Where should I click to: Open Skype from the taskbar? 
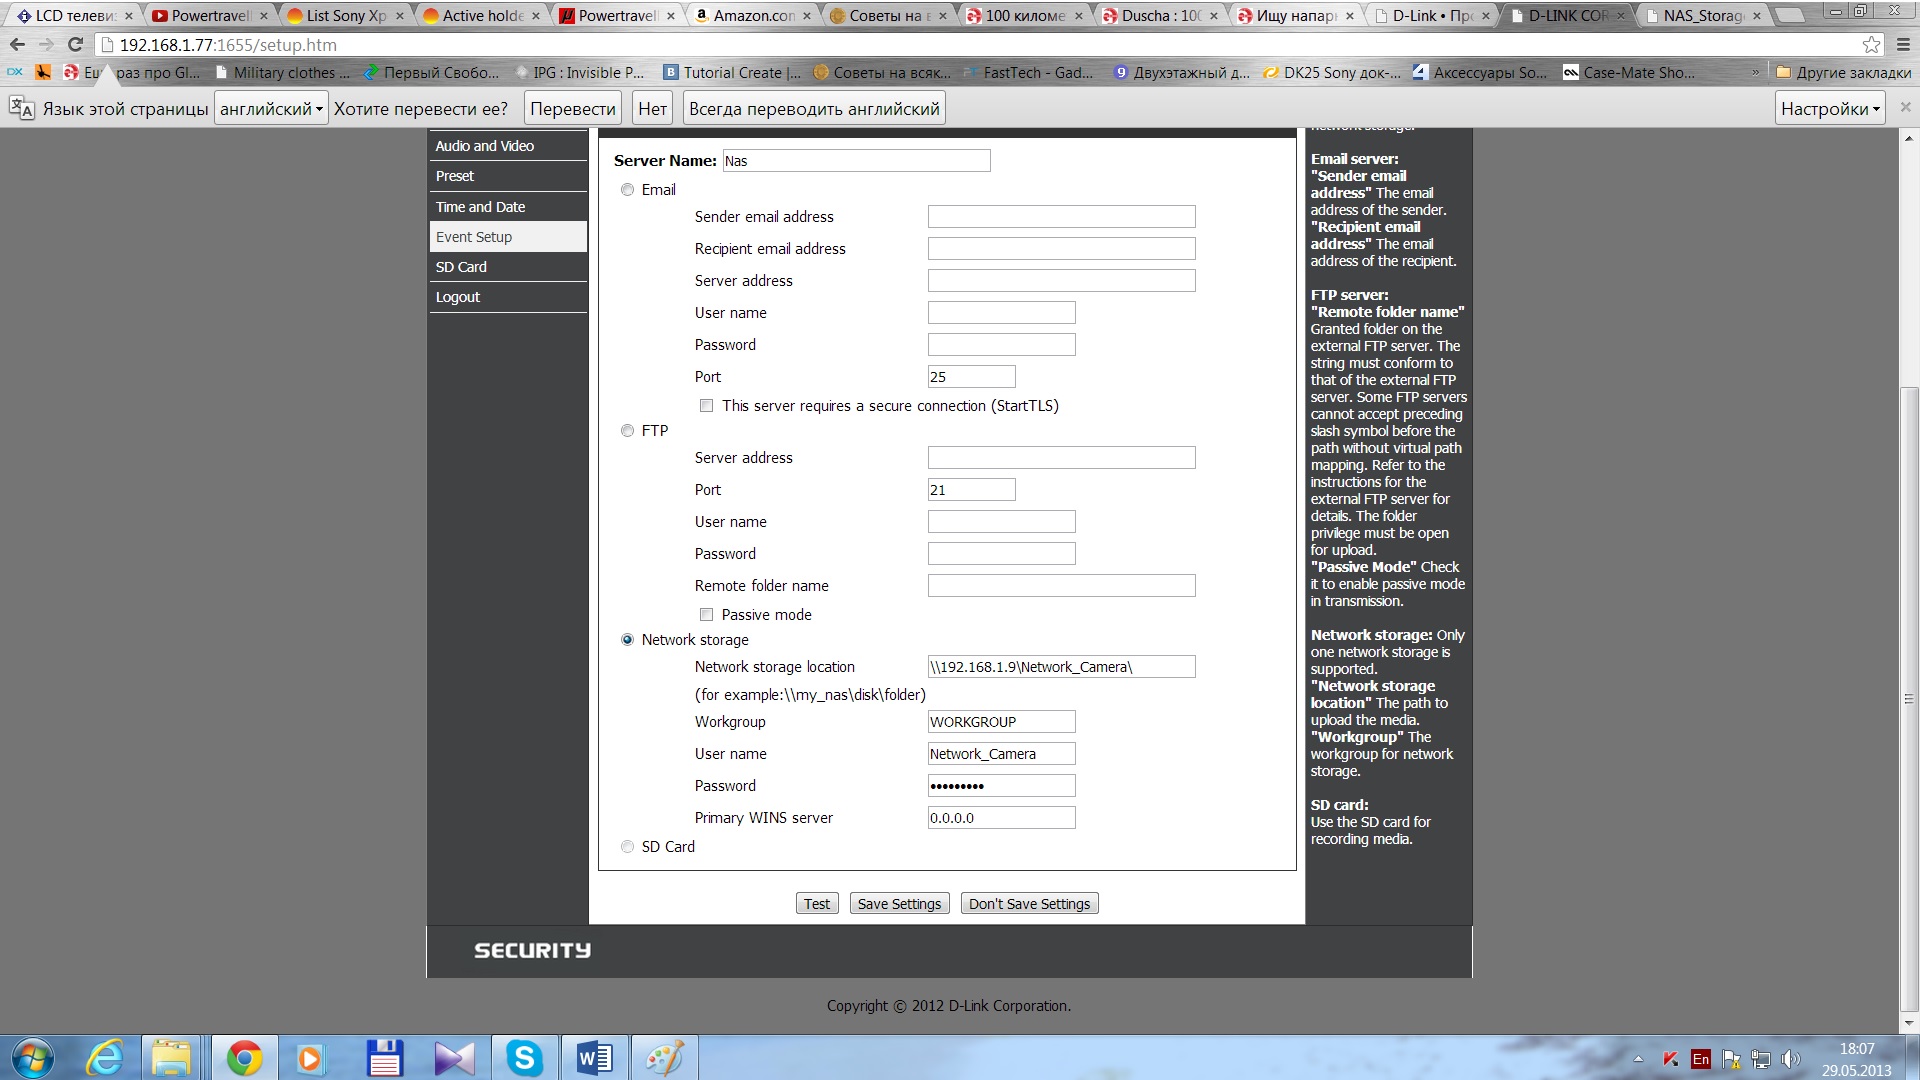(x=524, y=1057)
